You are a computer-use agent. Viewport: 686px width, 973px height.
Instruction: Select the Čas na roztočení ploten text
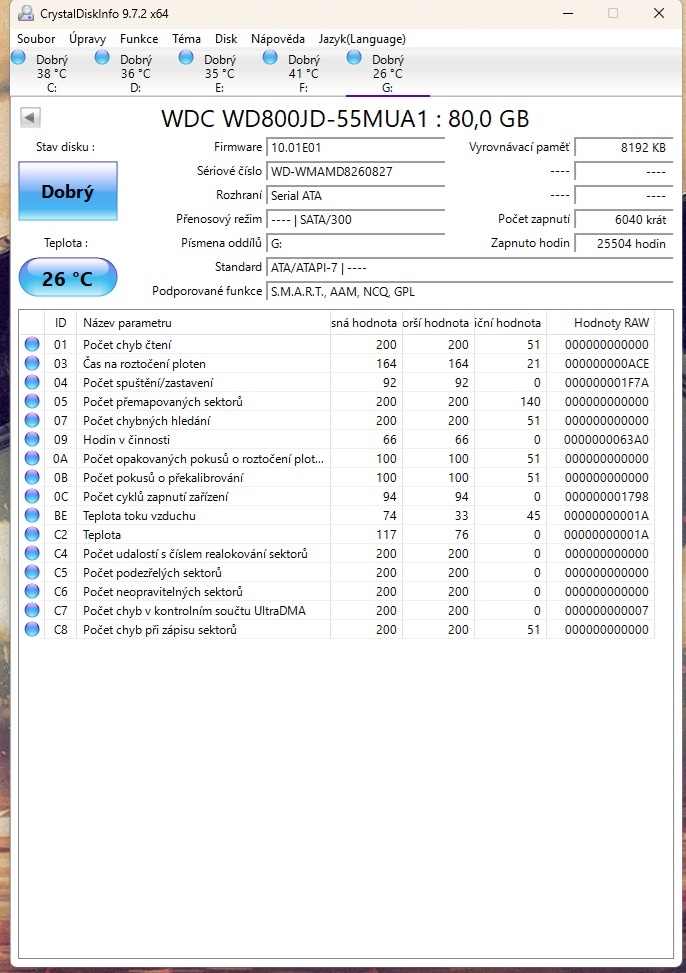(144, 364)
